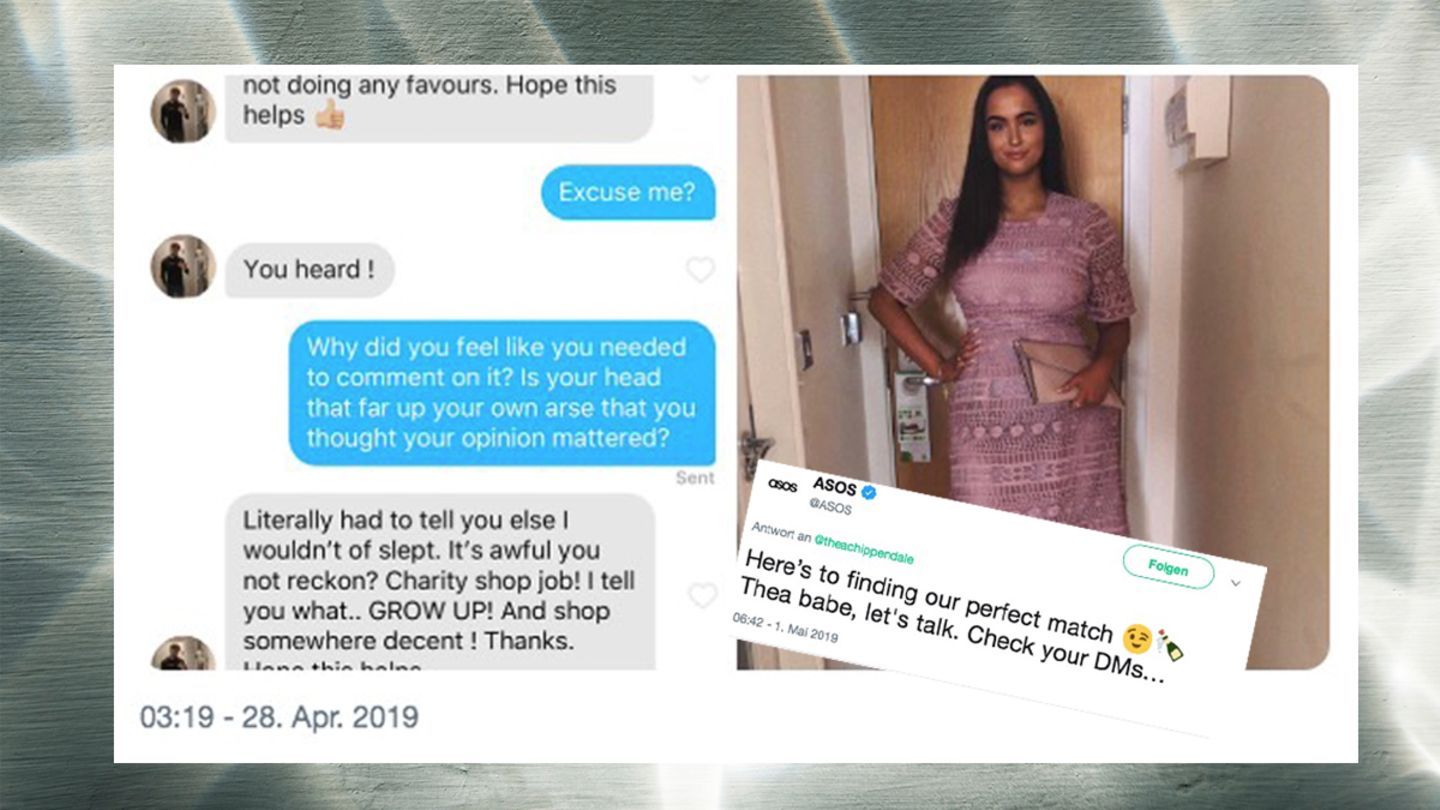Click the thumbs-up emoji after "Hope this helps"
The width and height of the screenshot is (1440, 810).
click(329, 115)
